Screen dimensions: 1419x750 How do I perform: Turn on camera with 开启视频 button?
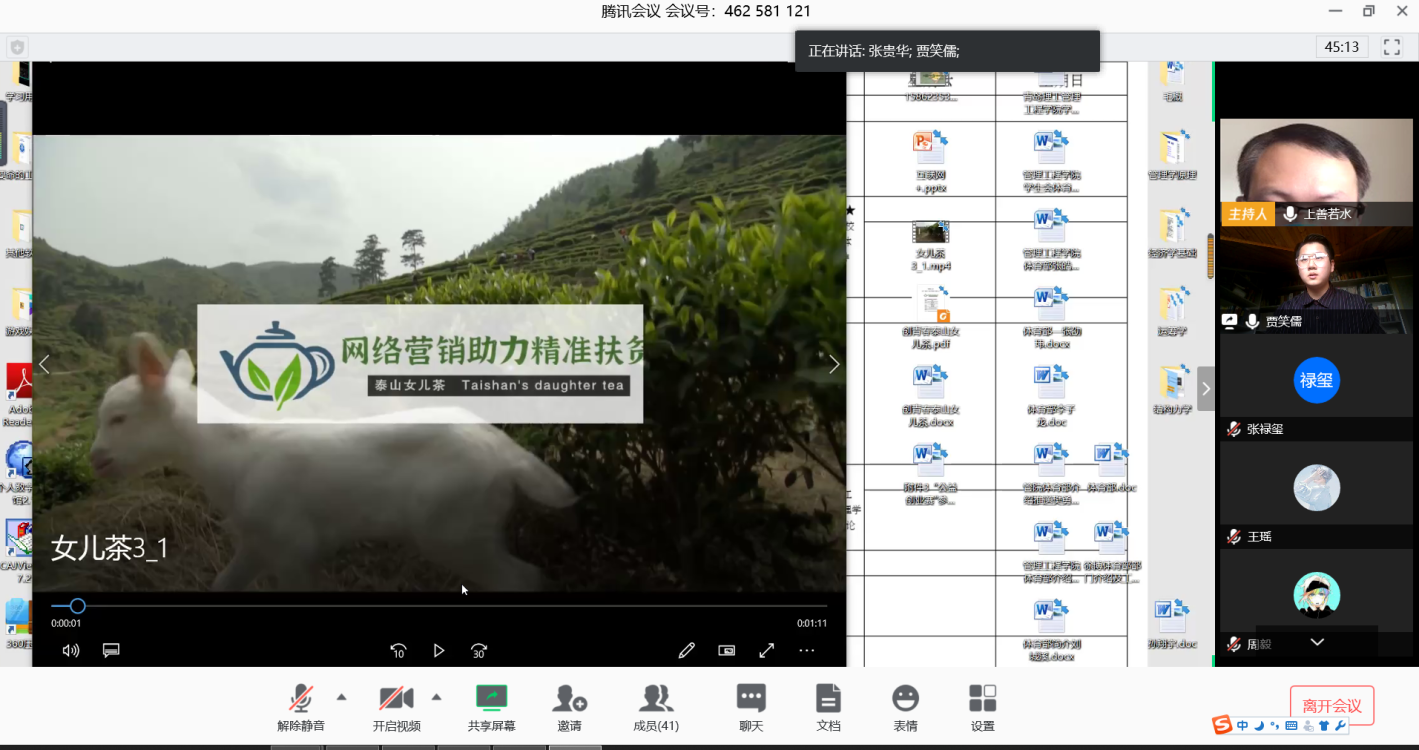396,706
